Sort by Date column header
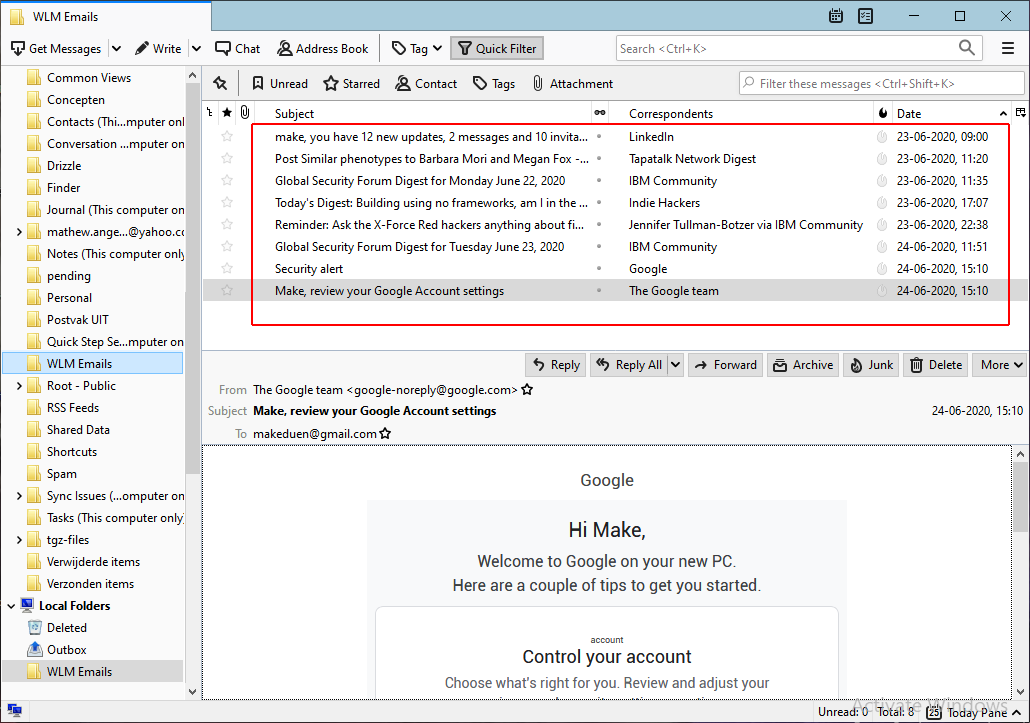Image resolution: width=1030 pixels, height=723 pixels. tap(952, 113)
